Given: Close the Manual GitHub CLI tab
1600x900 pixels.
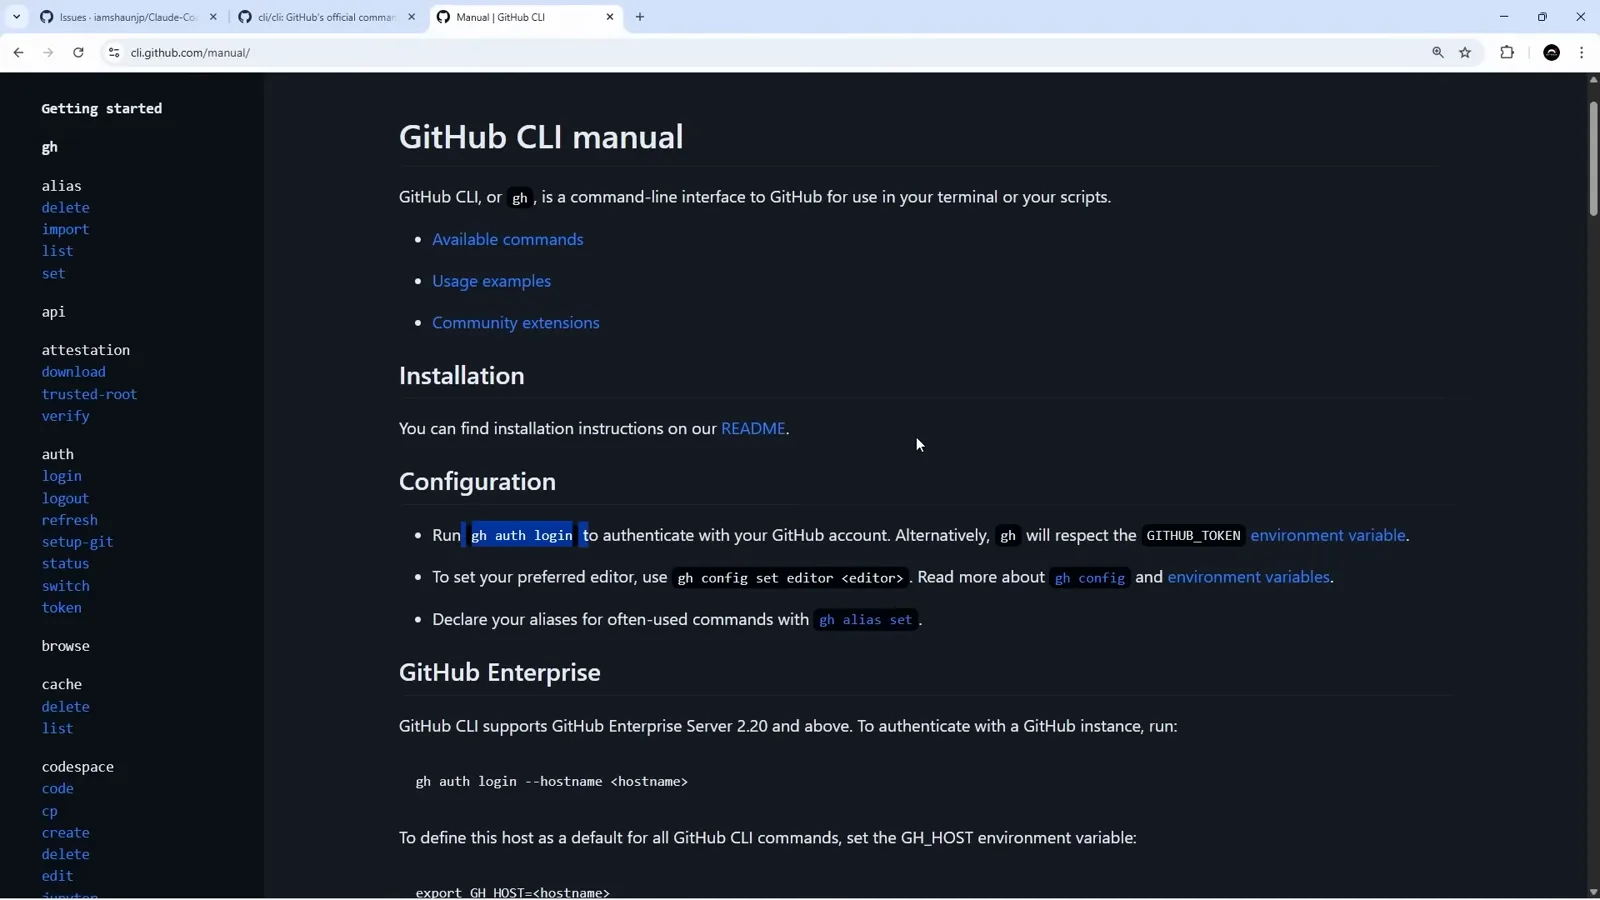Looking at the screenshot, I should [610, 17].
